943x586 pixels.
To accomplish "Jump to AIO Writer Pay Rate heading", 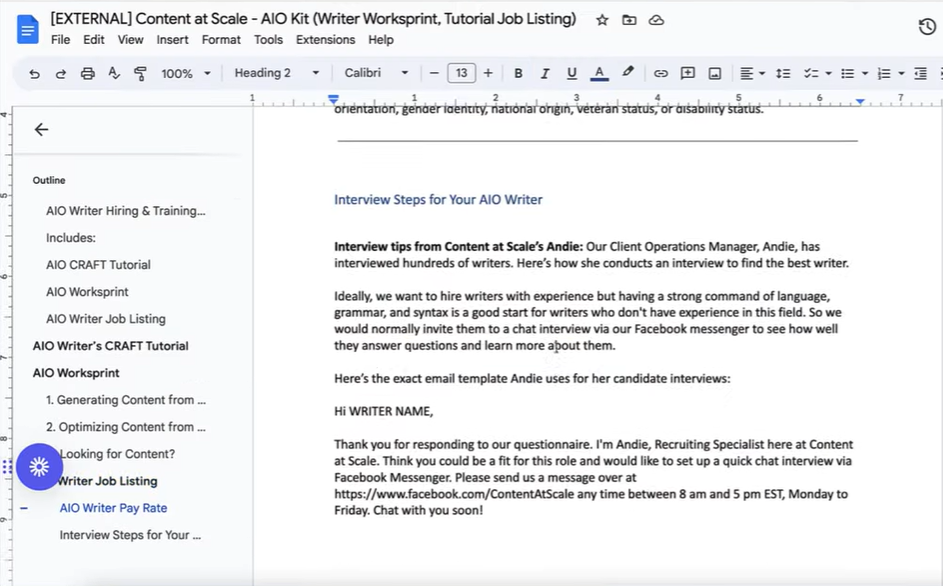I will [x=113, y=508].
